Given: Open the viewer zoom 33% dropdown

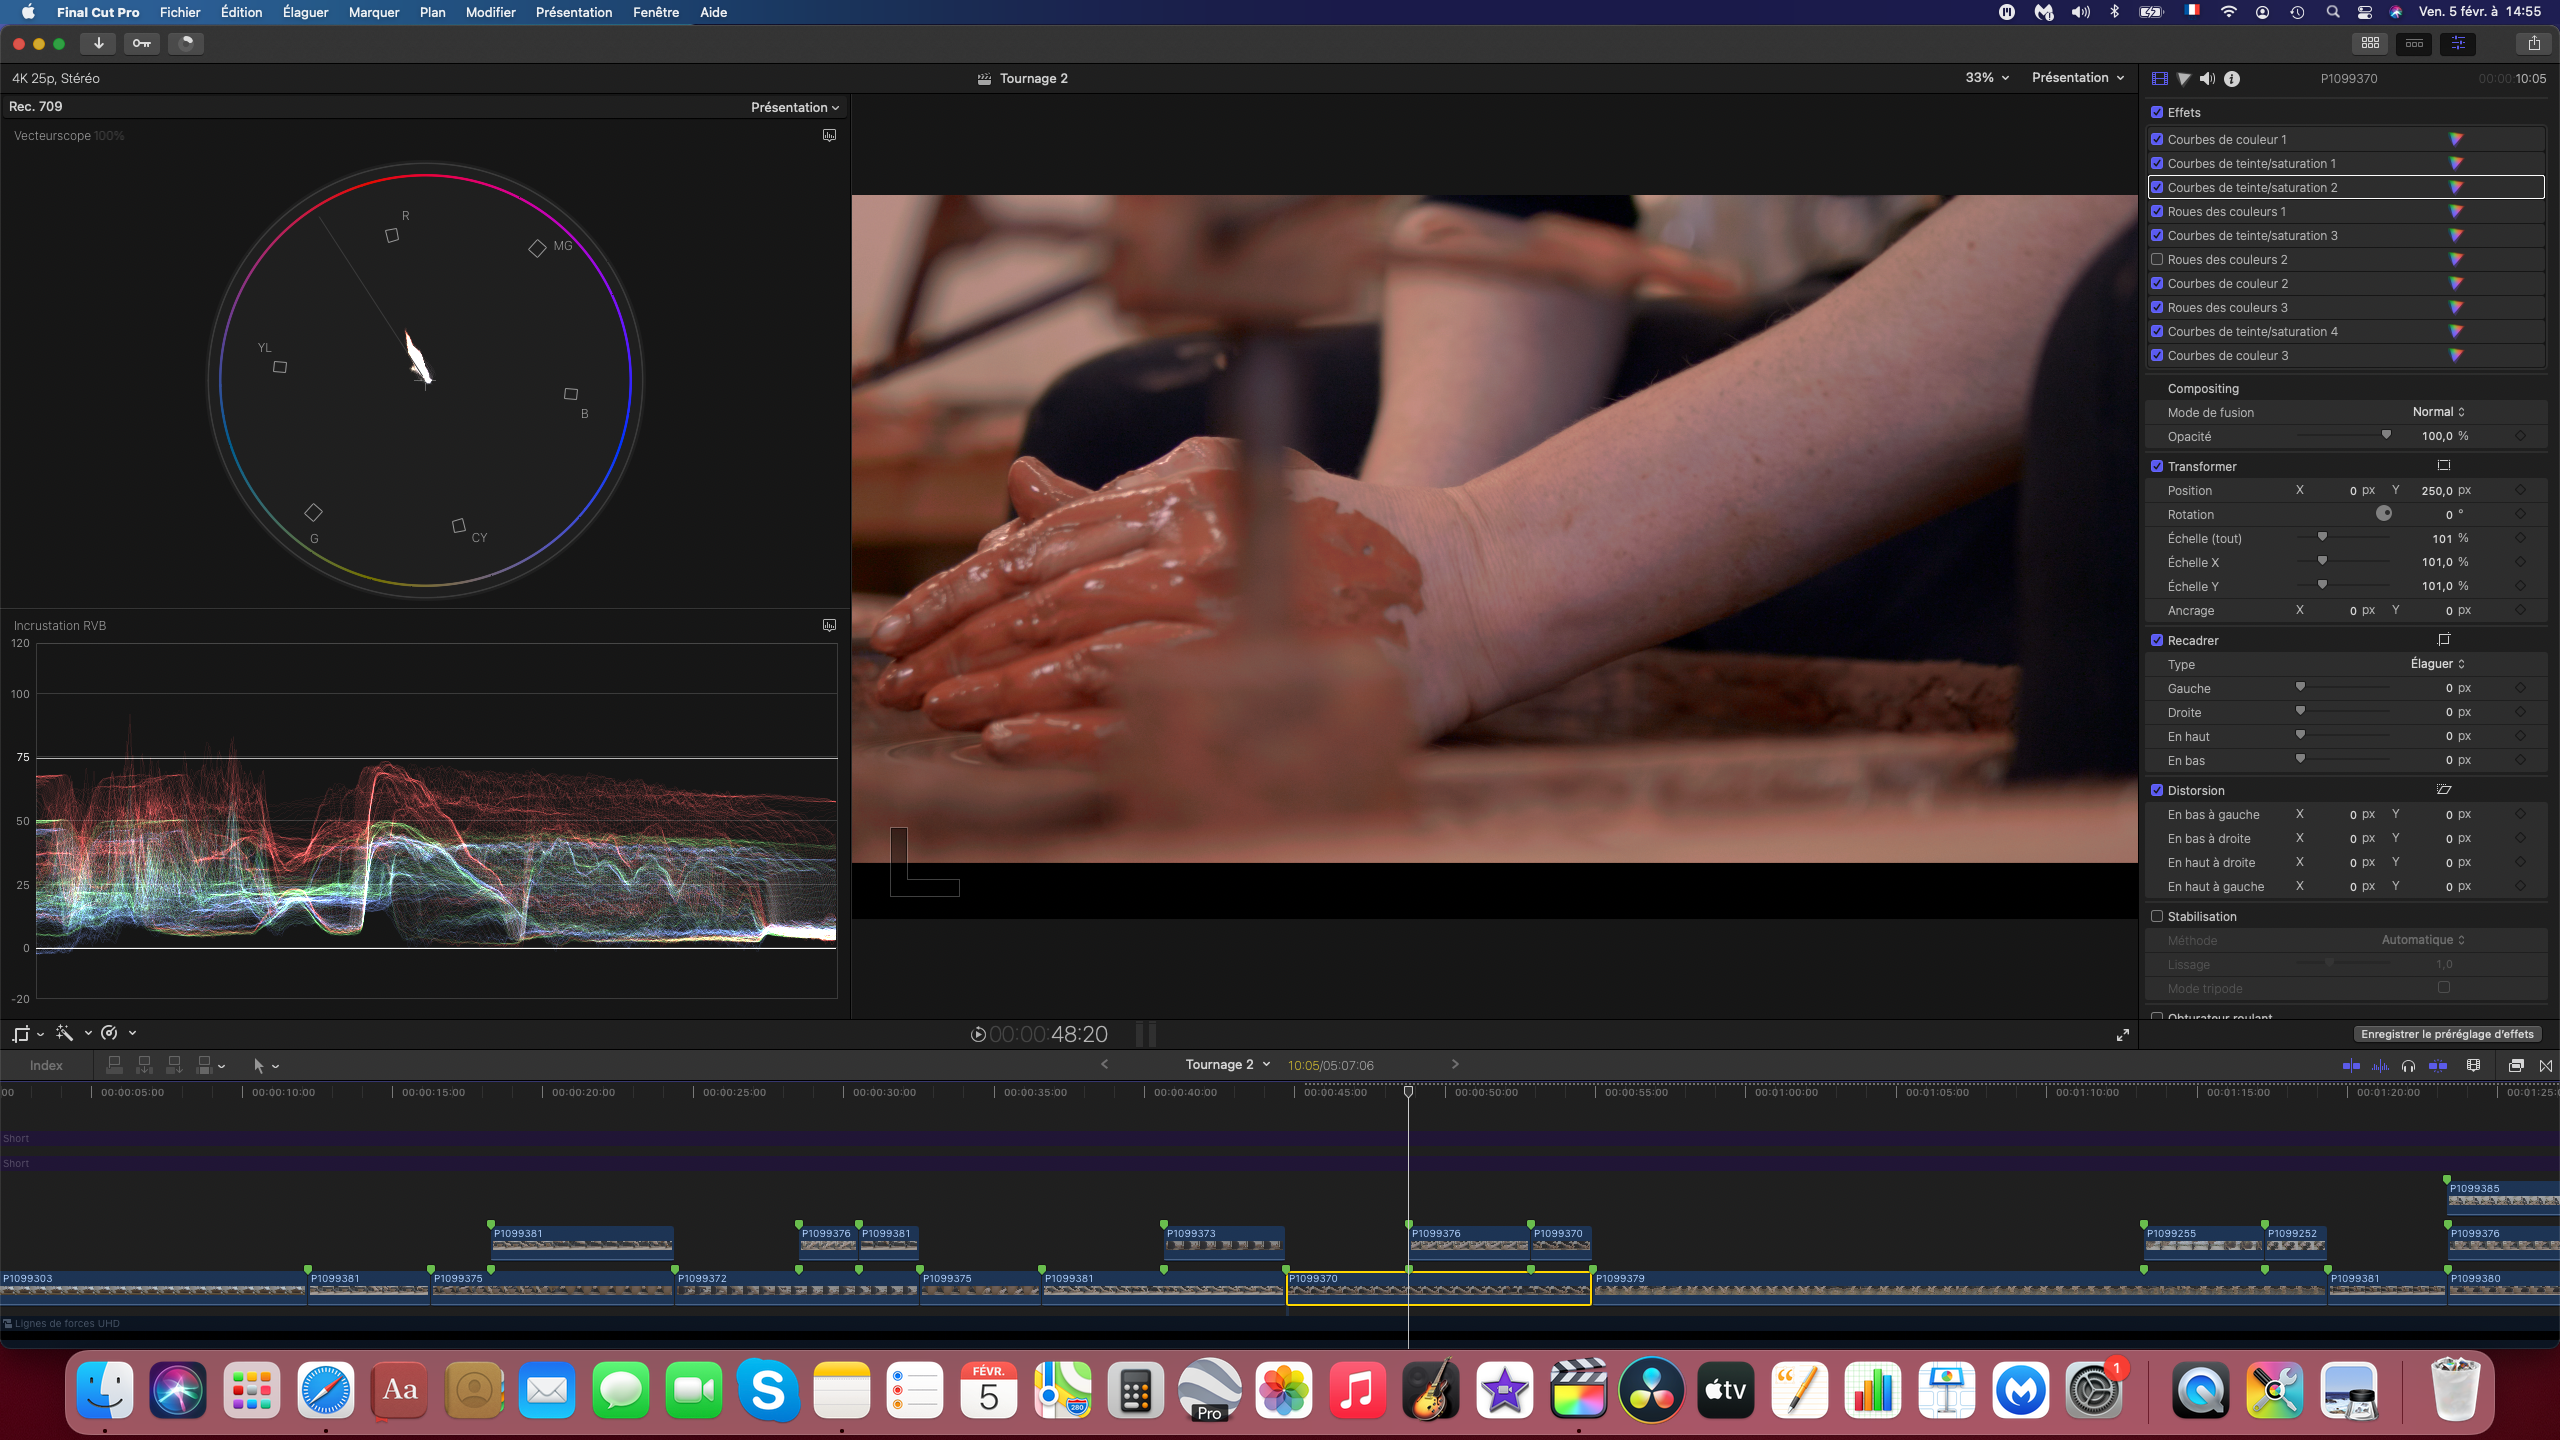Looking at the screenshot, I should (1986, 78).
